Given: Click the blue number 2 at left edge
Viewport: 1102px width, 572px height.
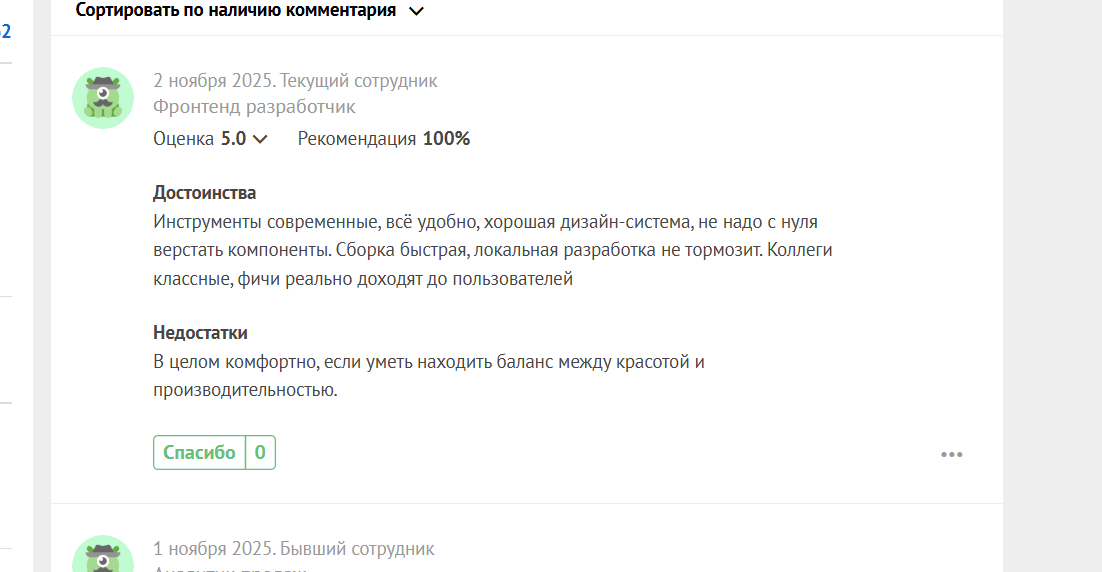Looking at the screenshot, I should [6, 32].
